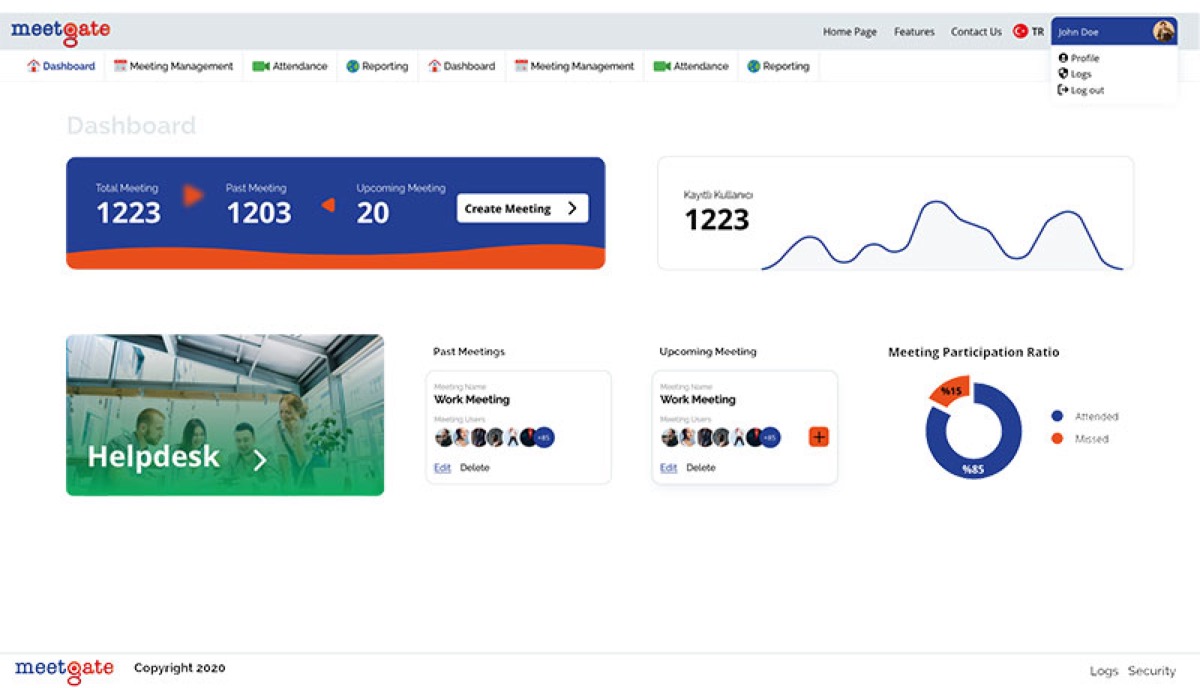Open the John Doe avatar picture
Screen dimensions: 1200x688
click(1163, 31)
